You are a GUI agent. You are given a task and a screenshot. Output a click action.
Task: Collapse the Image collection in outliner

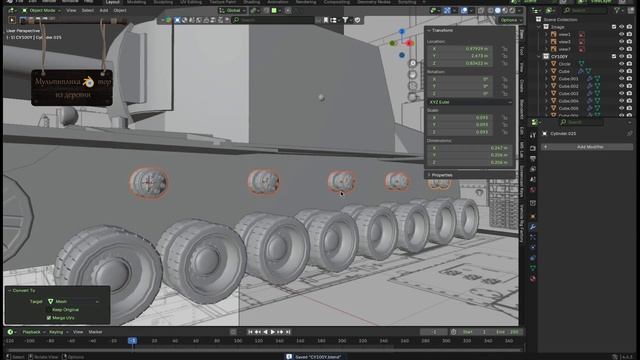click(x=539, y=27)
